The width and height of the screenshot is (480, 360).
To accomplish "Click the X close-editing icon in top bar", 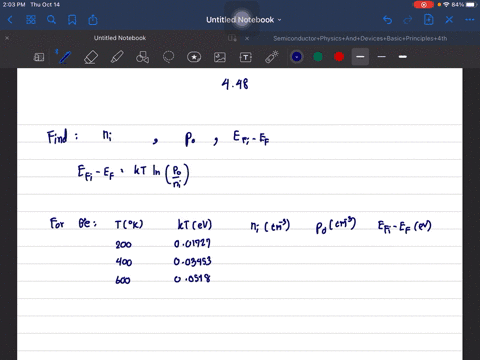I will [449, 20].
